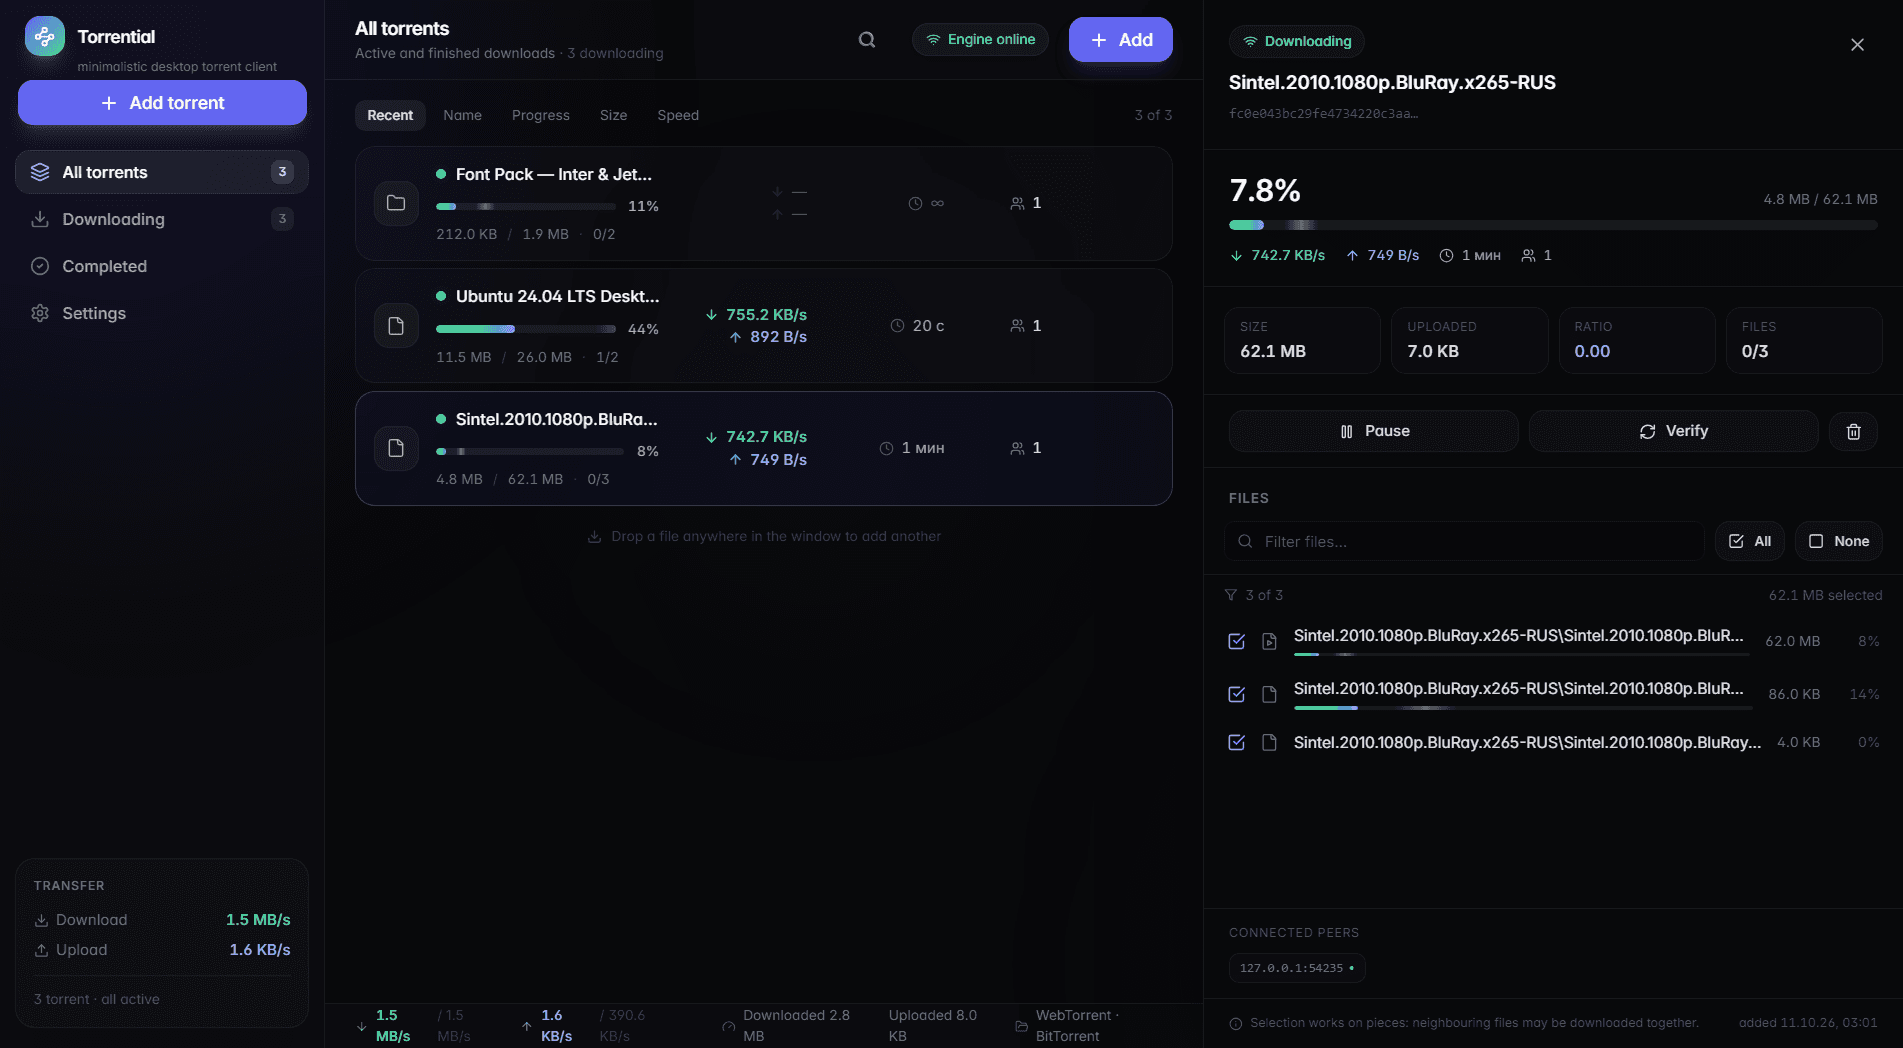Select All torrents in the sidebar

tap(162, 172)
